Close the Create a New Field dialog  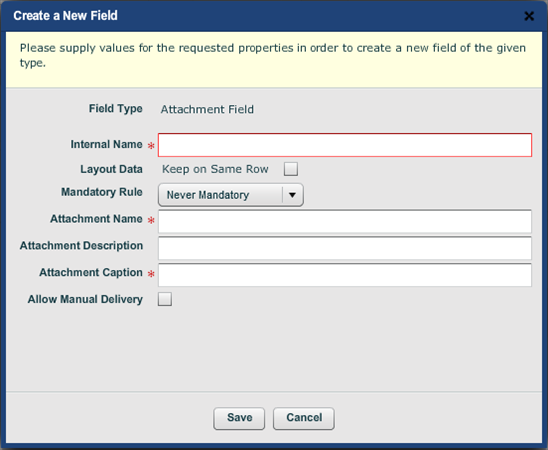[529, 16]
